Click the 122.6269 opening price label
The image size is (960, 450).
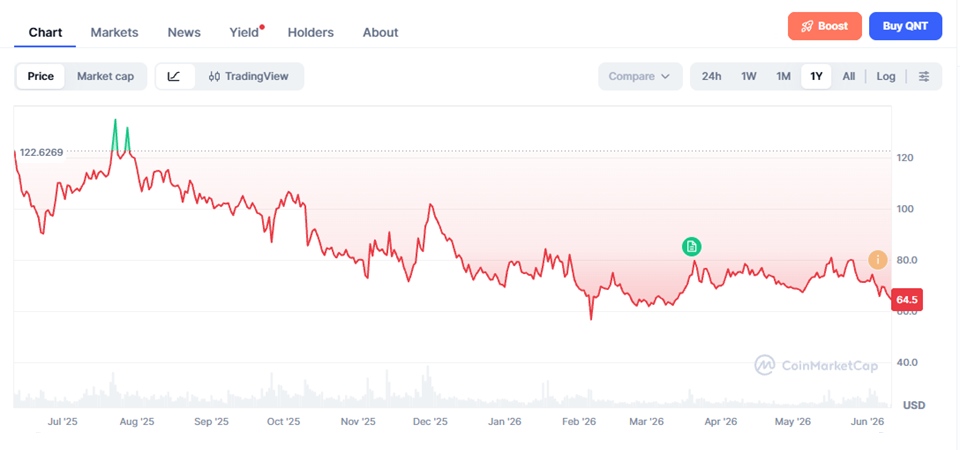click(42, 152)
